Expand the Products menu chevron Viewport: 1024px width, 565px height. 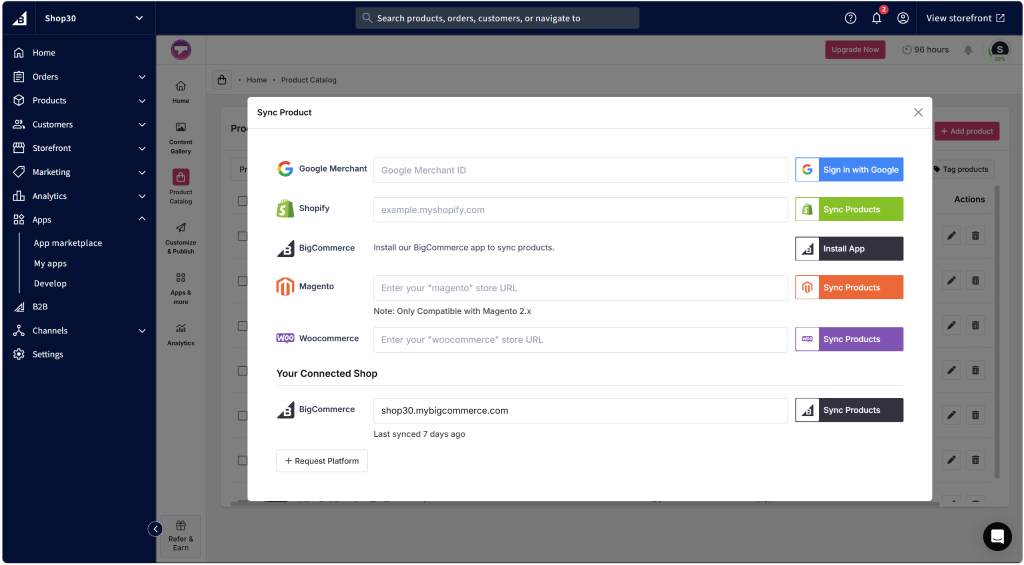pyautogui.click(x=142, y=101)
